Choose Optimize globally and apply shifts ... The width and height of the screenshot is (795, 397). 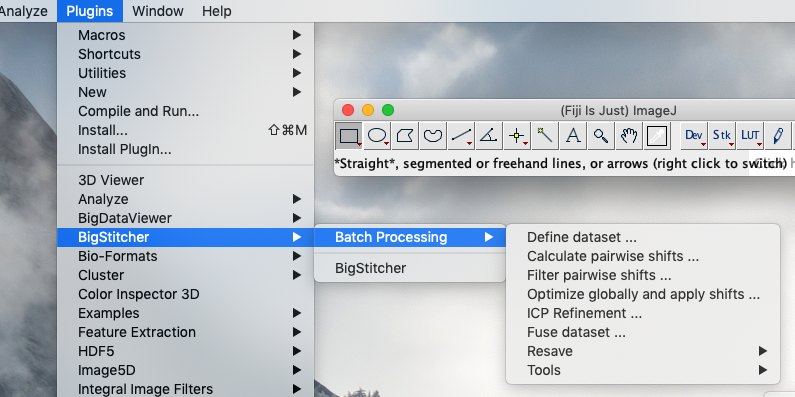click(643, 294)
